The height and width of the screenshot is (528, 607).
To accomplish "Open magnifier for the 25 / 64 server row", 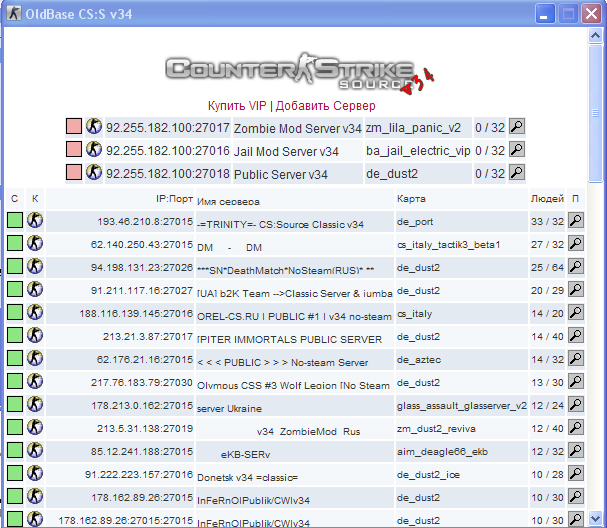I will (x=576, y=266).
